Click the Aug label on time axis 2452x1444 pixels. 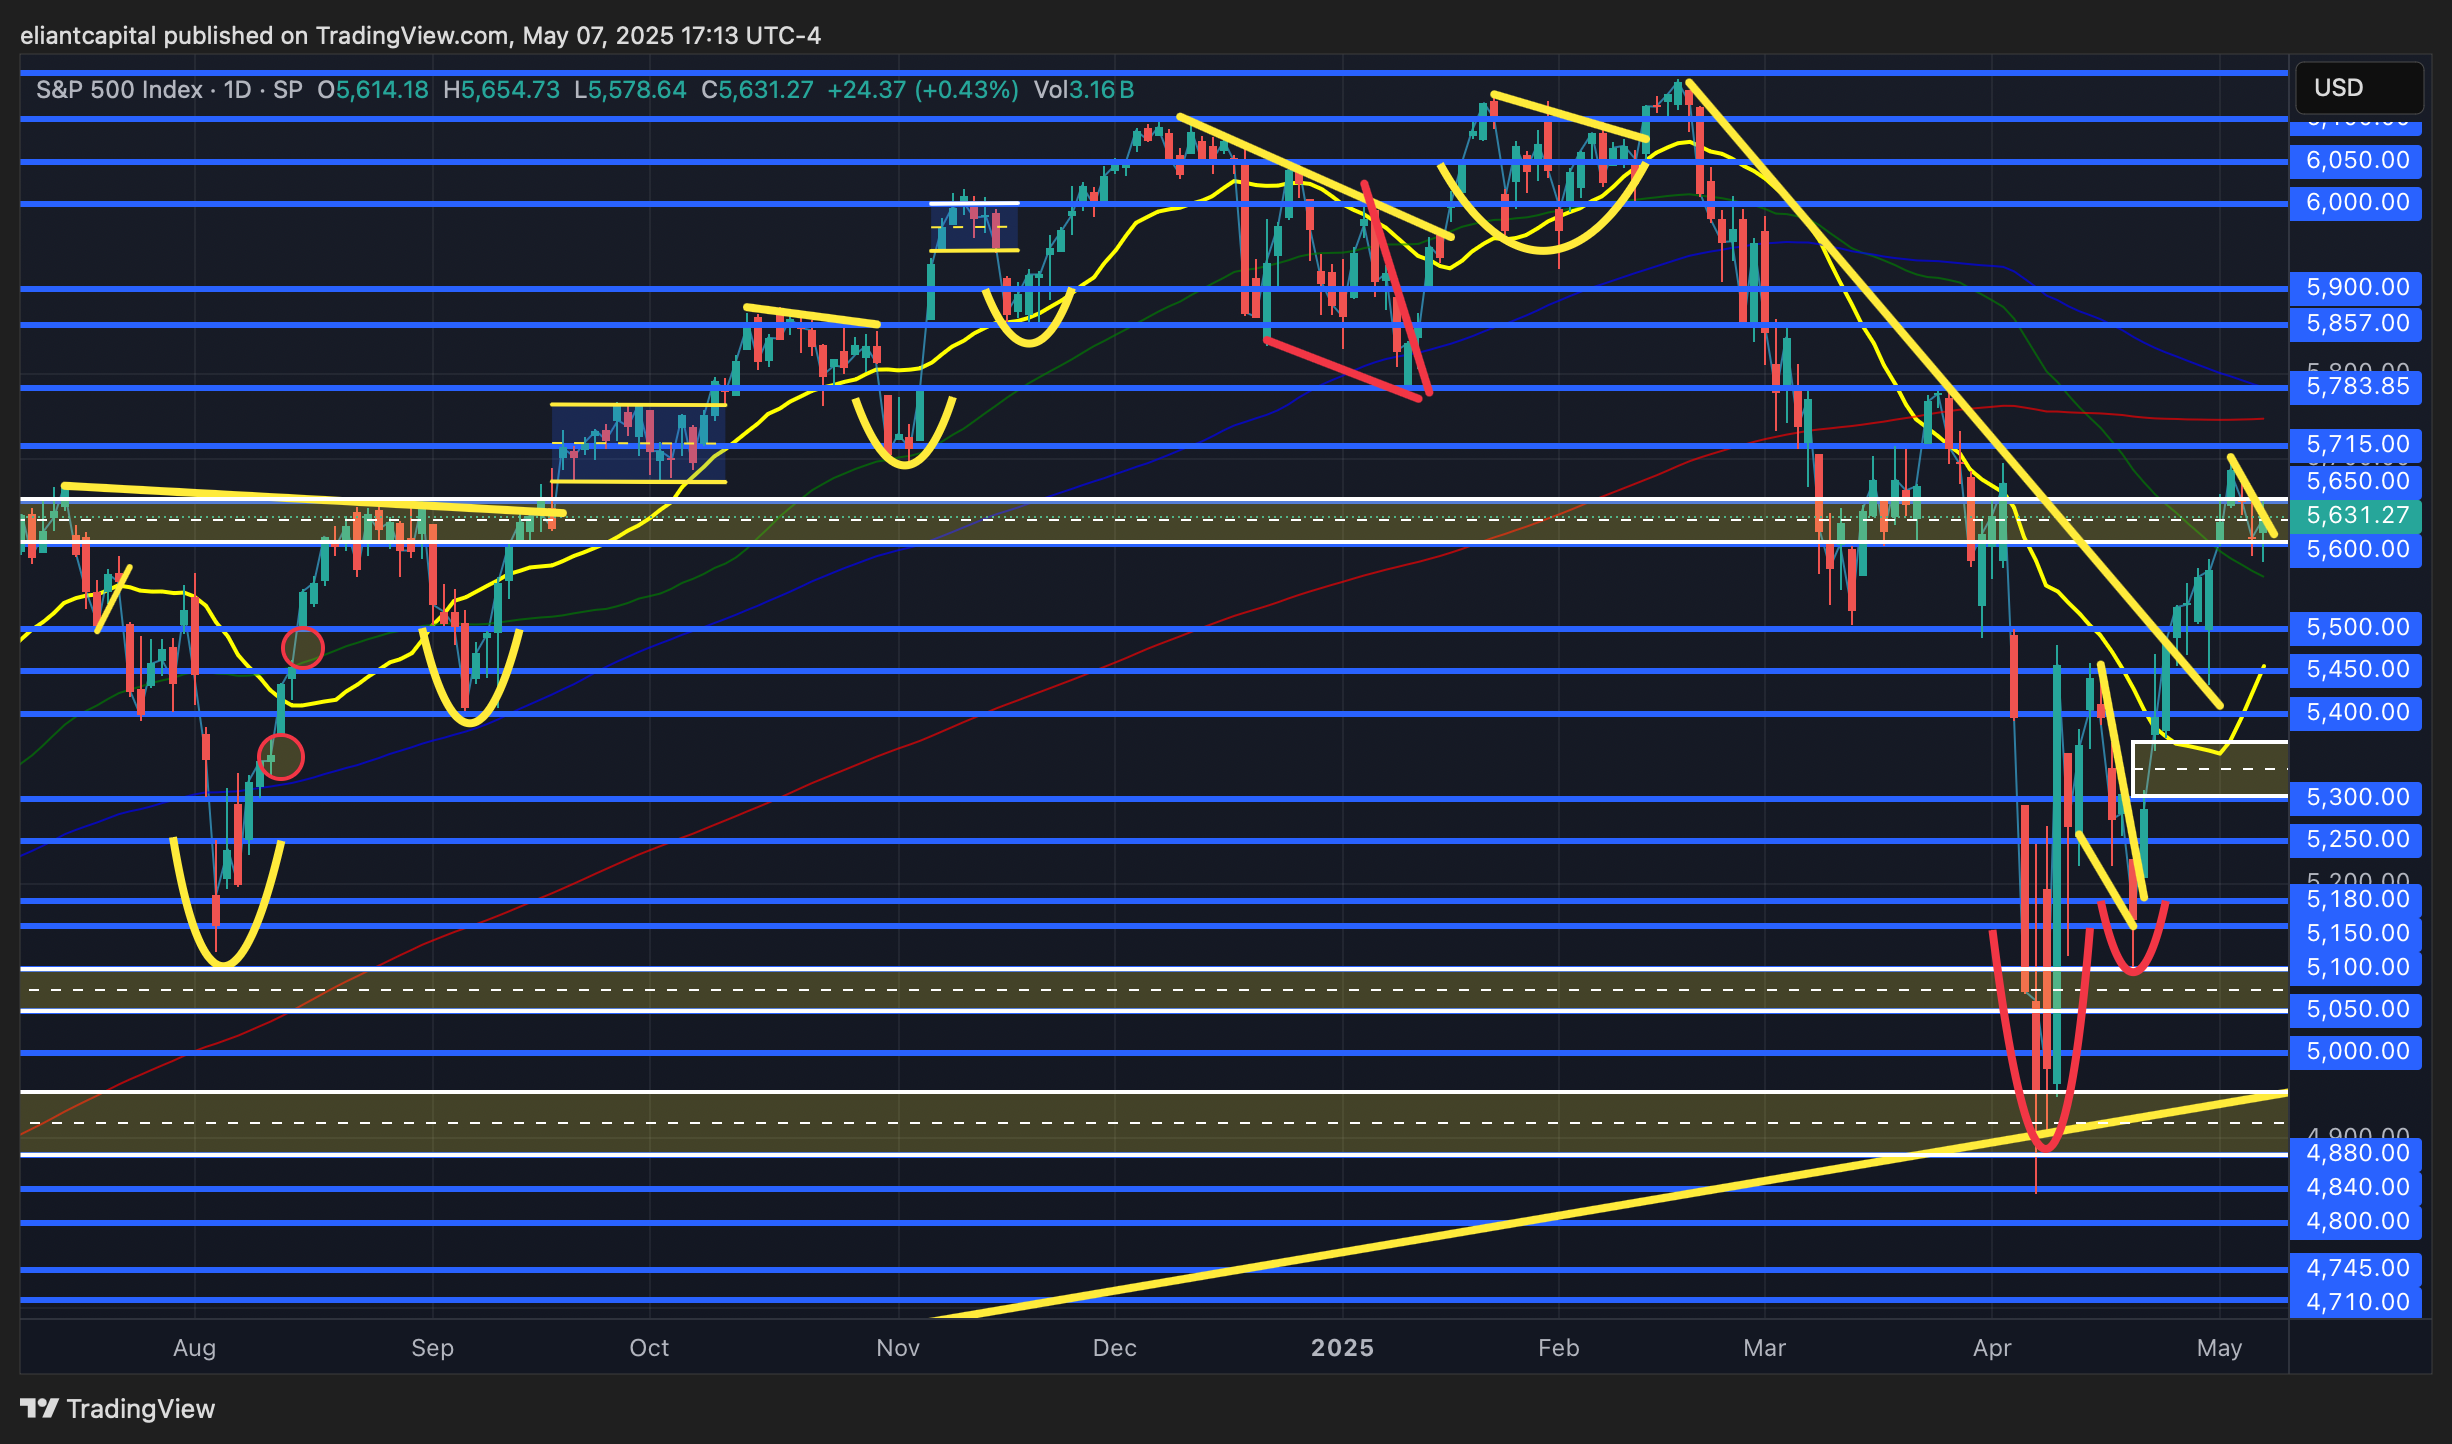coord(194,1348)
